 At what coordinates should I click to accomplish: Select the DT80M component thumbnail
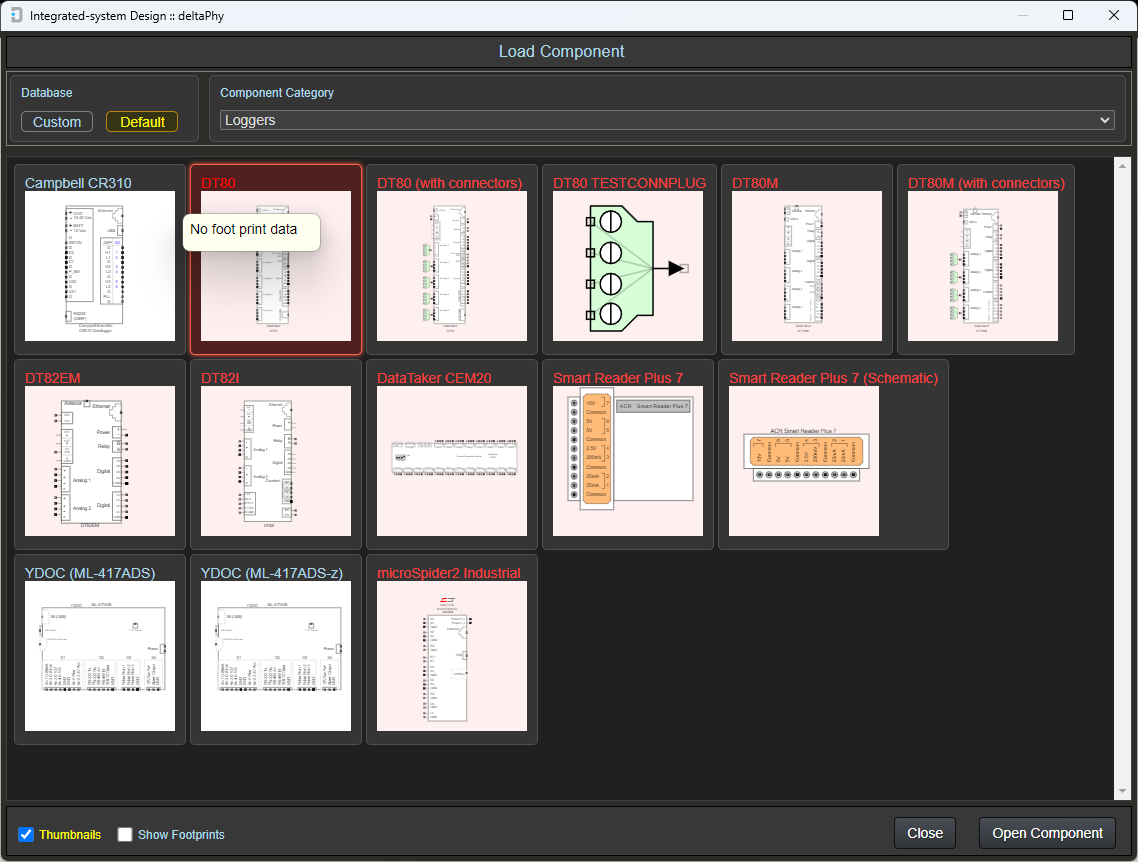(x=806, y=267)
